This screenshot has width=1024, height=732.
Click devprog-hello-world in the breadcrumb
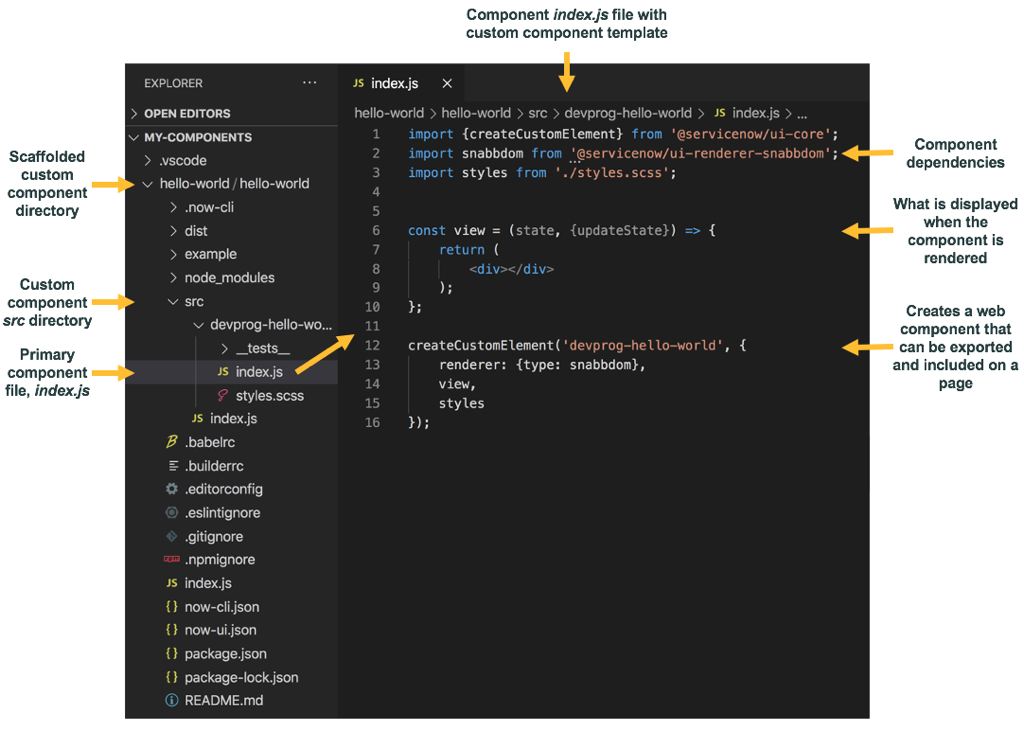click(627, 114)
